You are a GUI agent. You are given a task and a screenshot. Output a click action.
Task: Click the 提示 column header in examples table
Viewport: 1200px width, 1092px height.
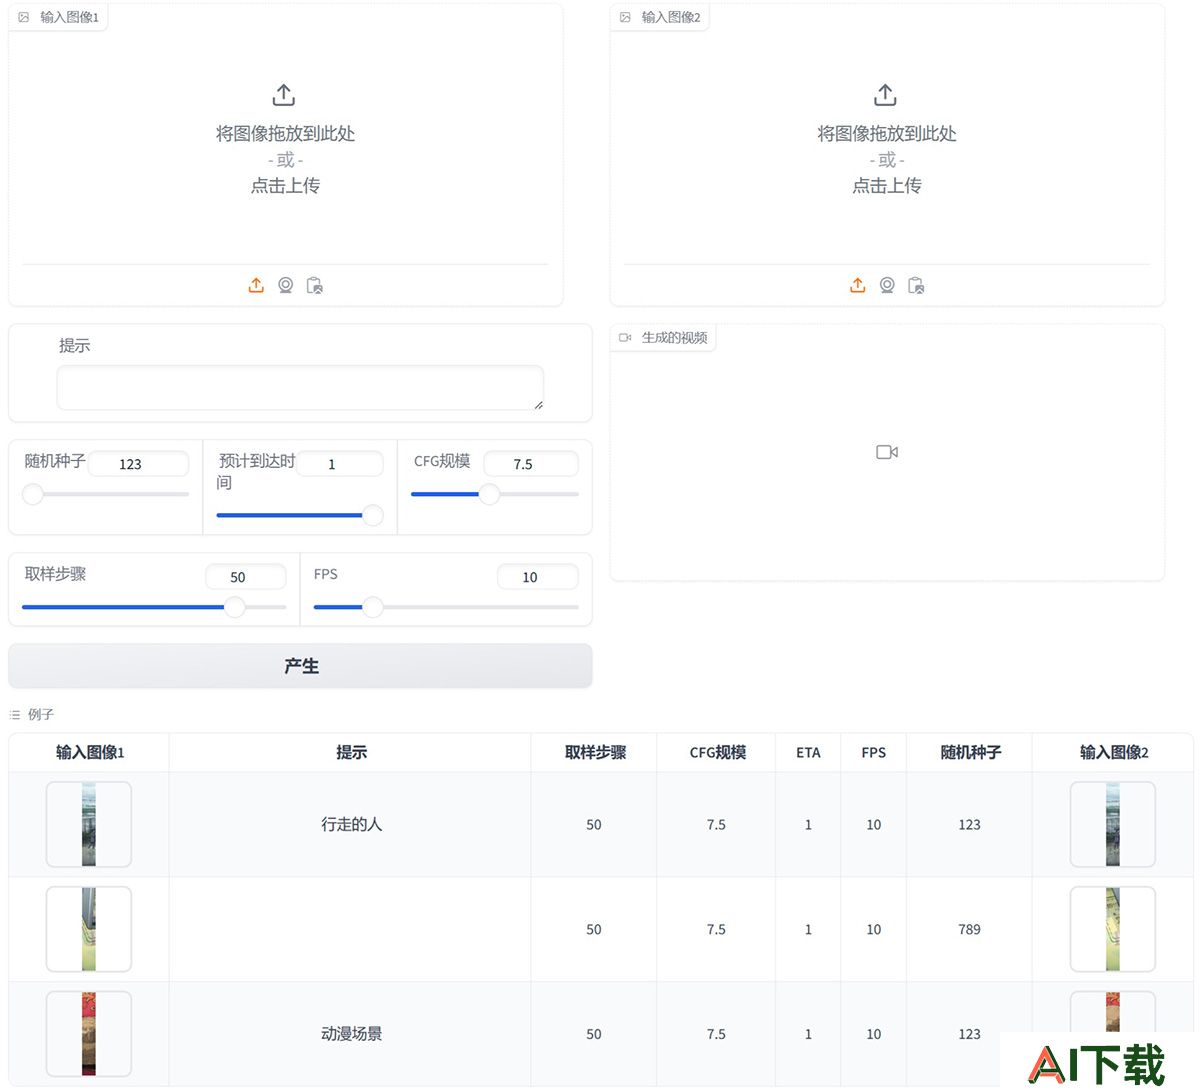[351, 752]
